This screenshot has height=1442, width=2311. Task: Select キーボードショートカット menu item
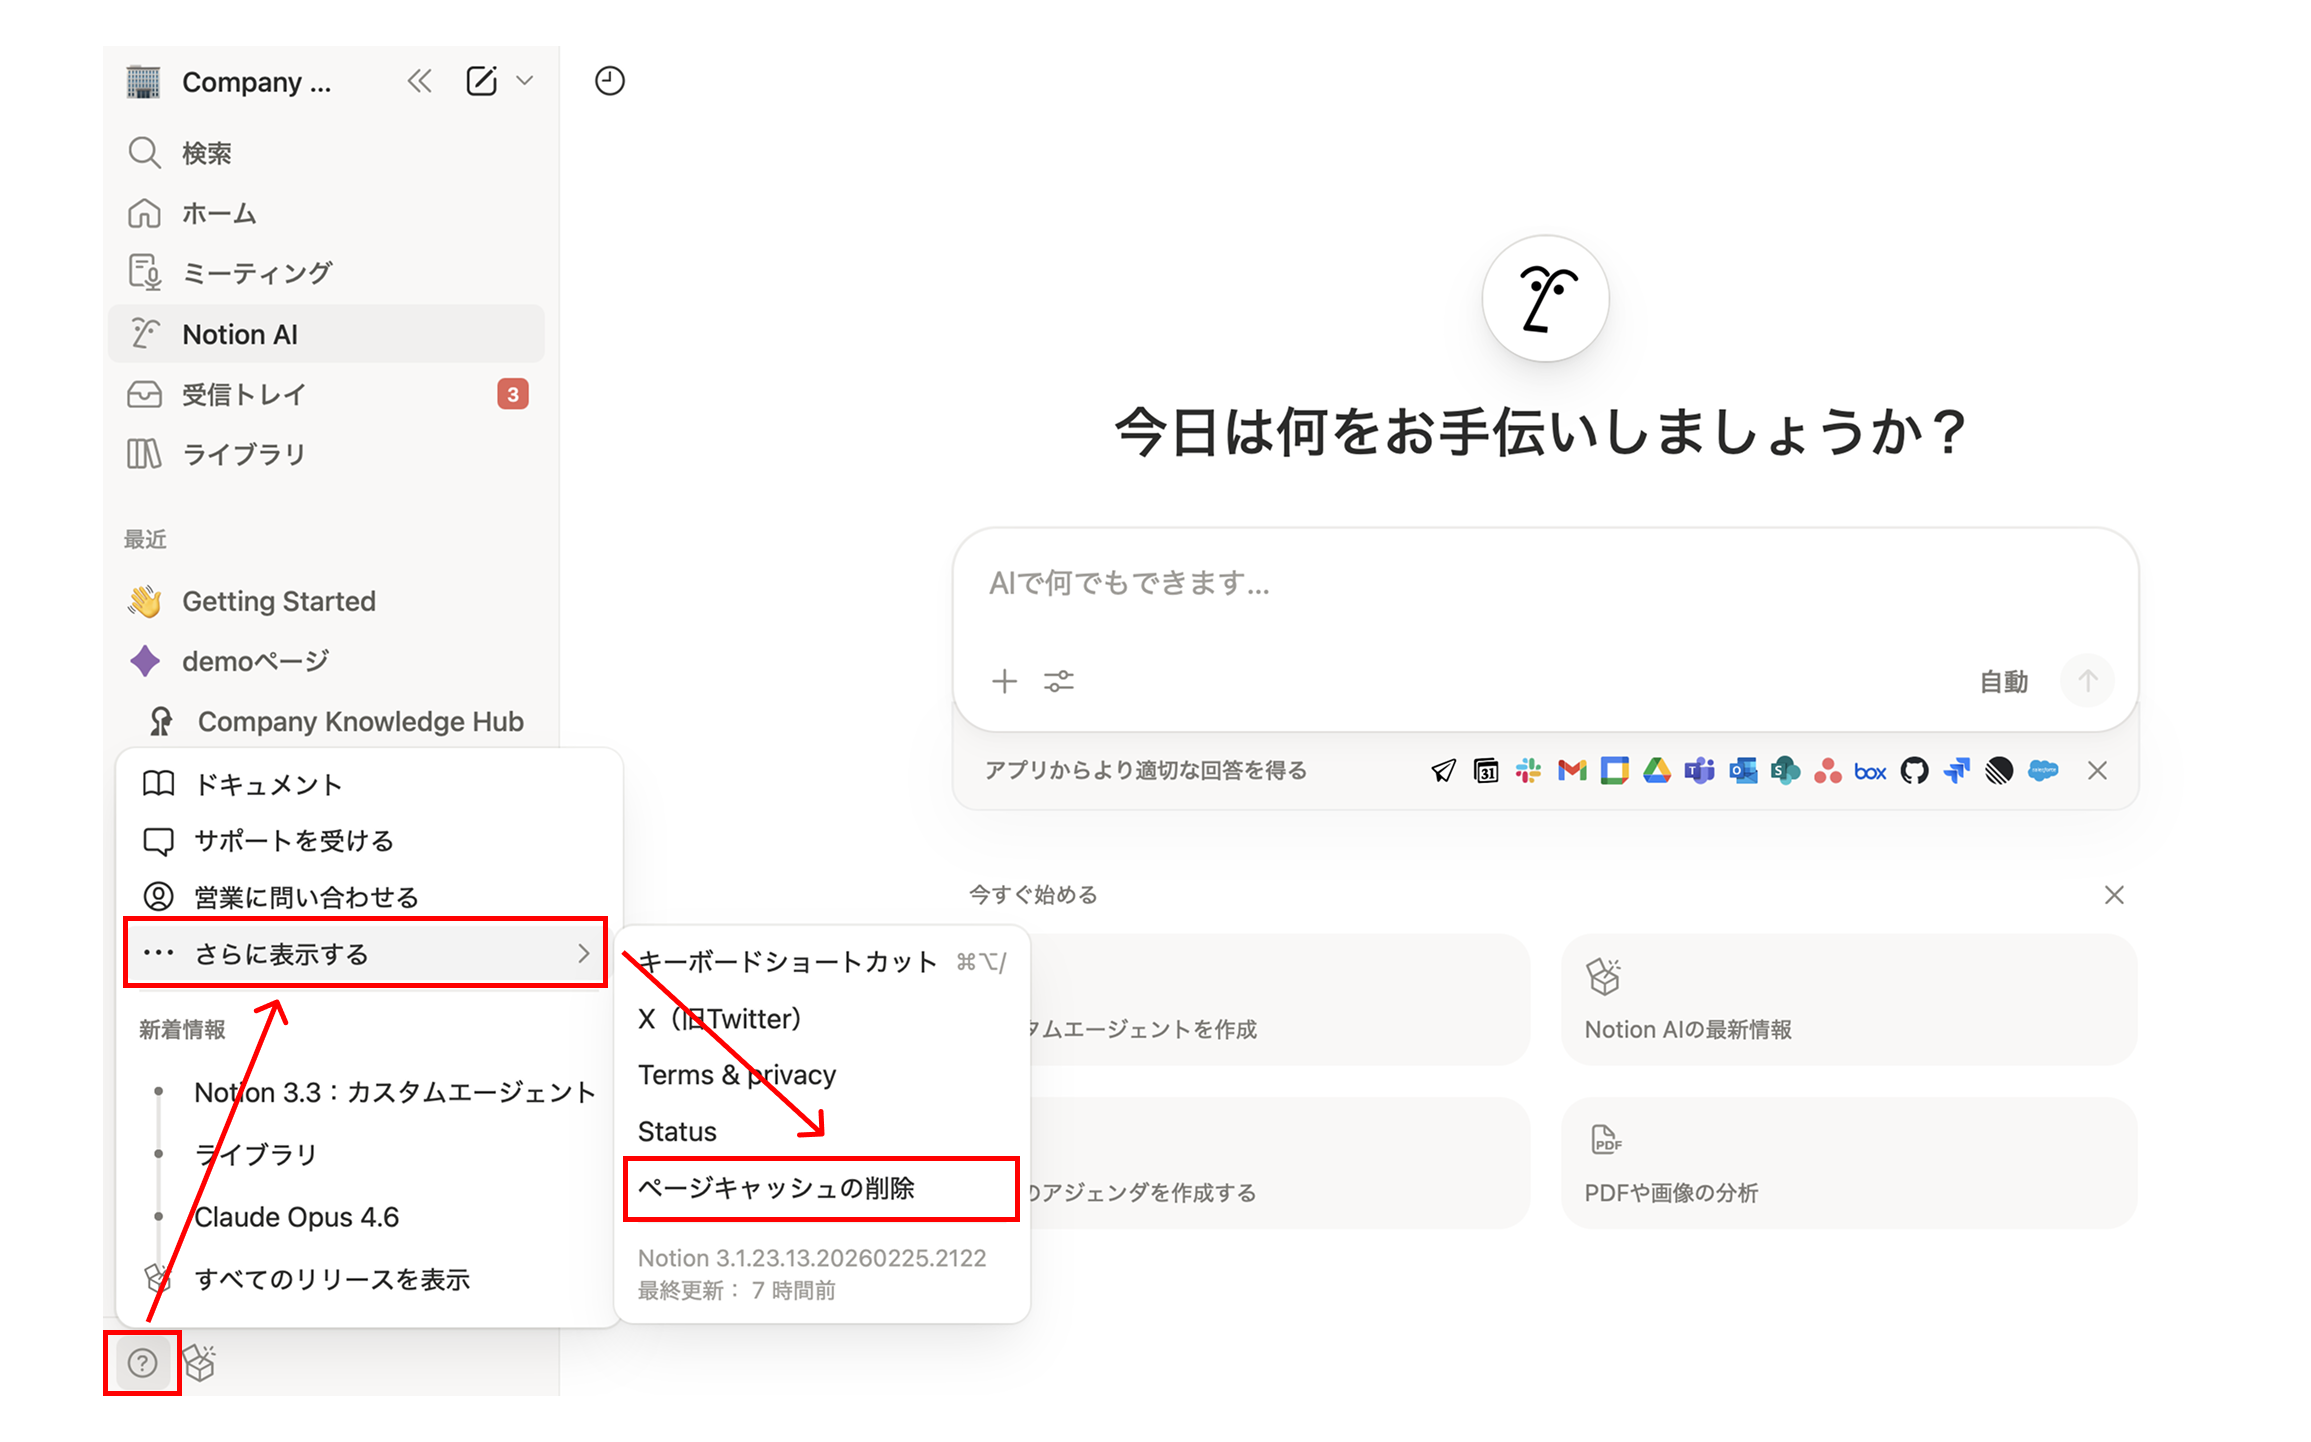(788, 962)
